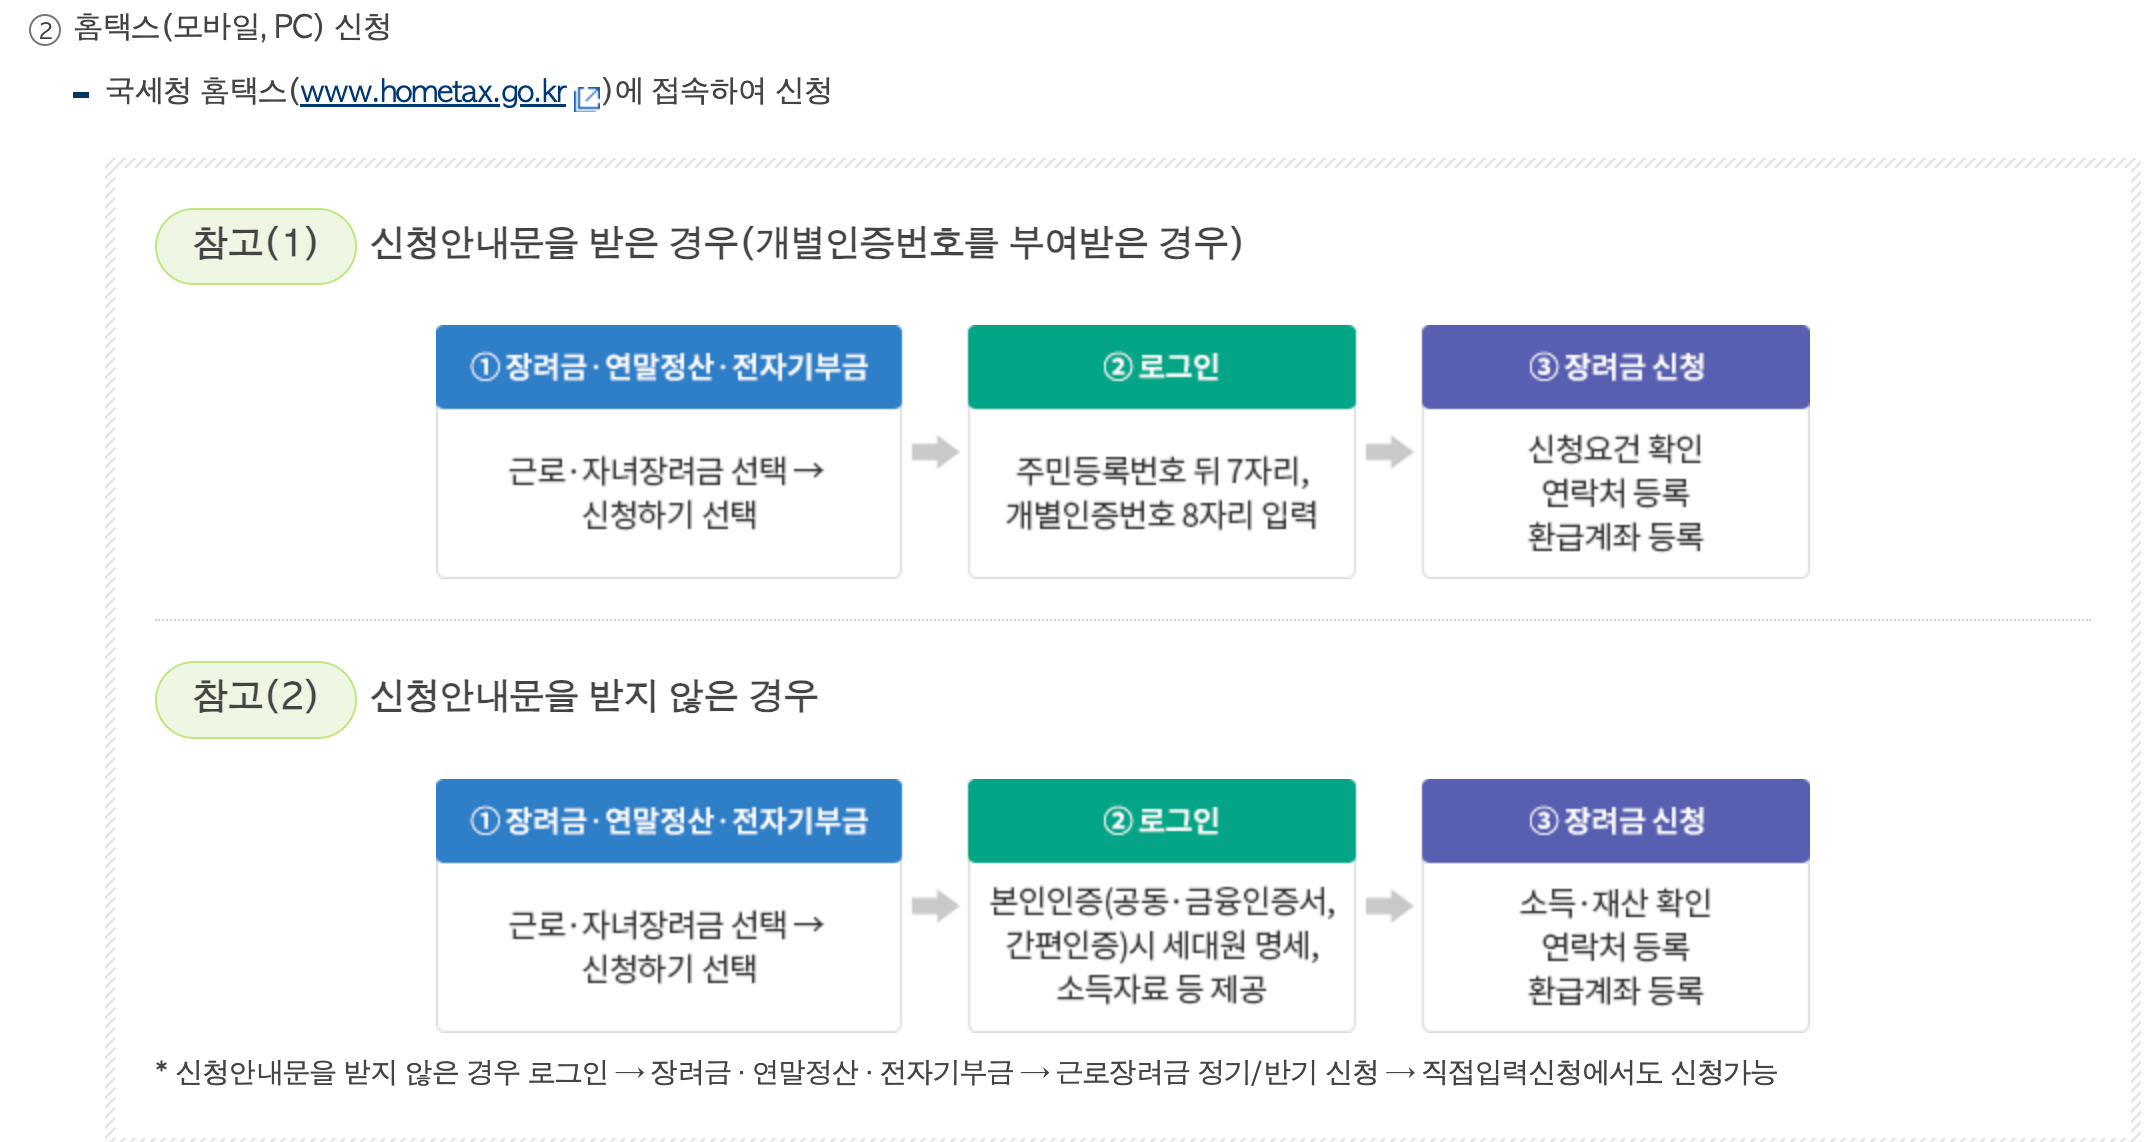2154x1142 pixels.
Task: Select the 참고(1) green badge
Action: point(256,246)
